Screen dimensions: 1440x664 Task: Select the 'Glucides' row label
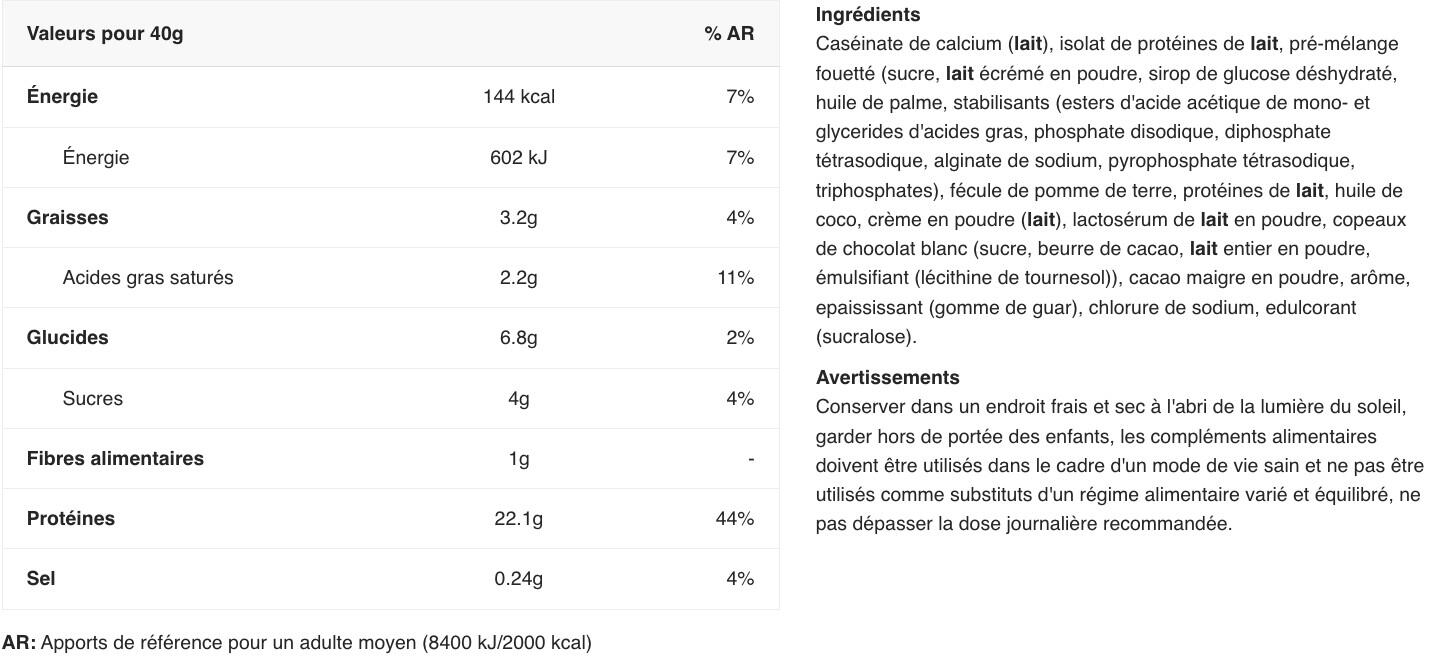67,338
